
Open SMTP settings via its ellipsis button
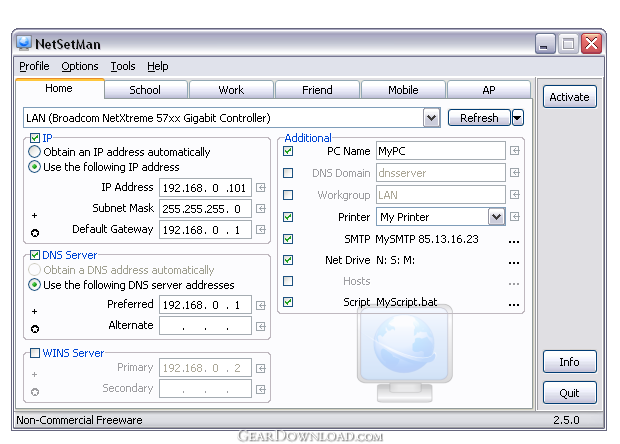[514, 241]
